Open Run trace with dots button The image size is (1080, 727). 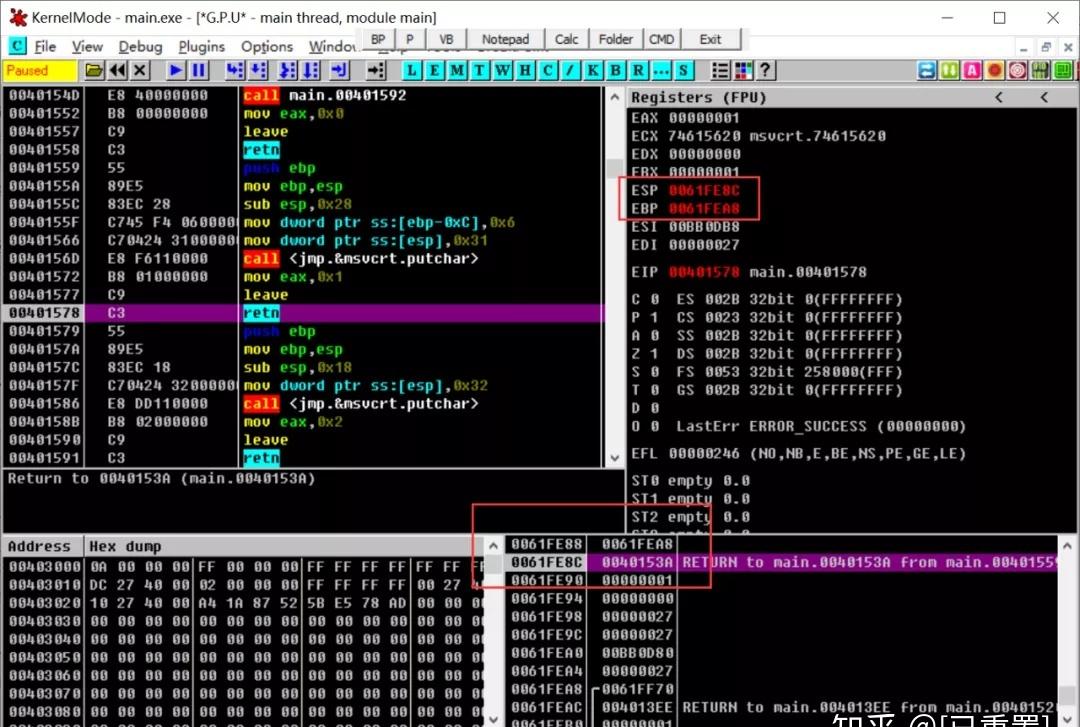661,70
